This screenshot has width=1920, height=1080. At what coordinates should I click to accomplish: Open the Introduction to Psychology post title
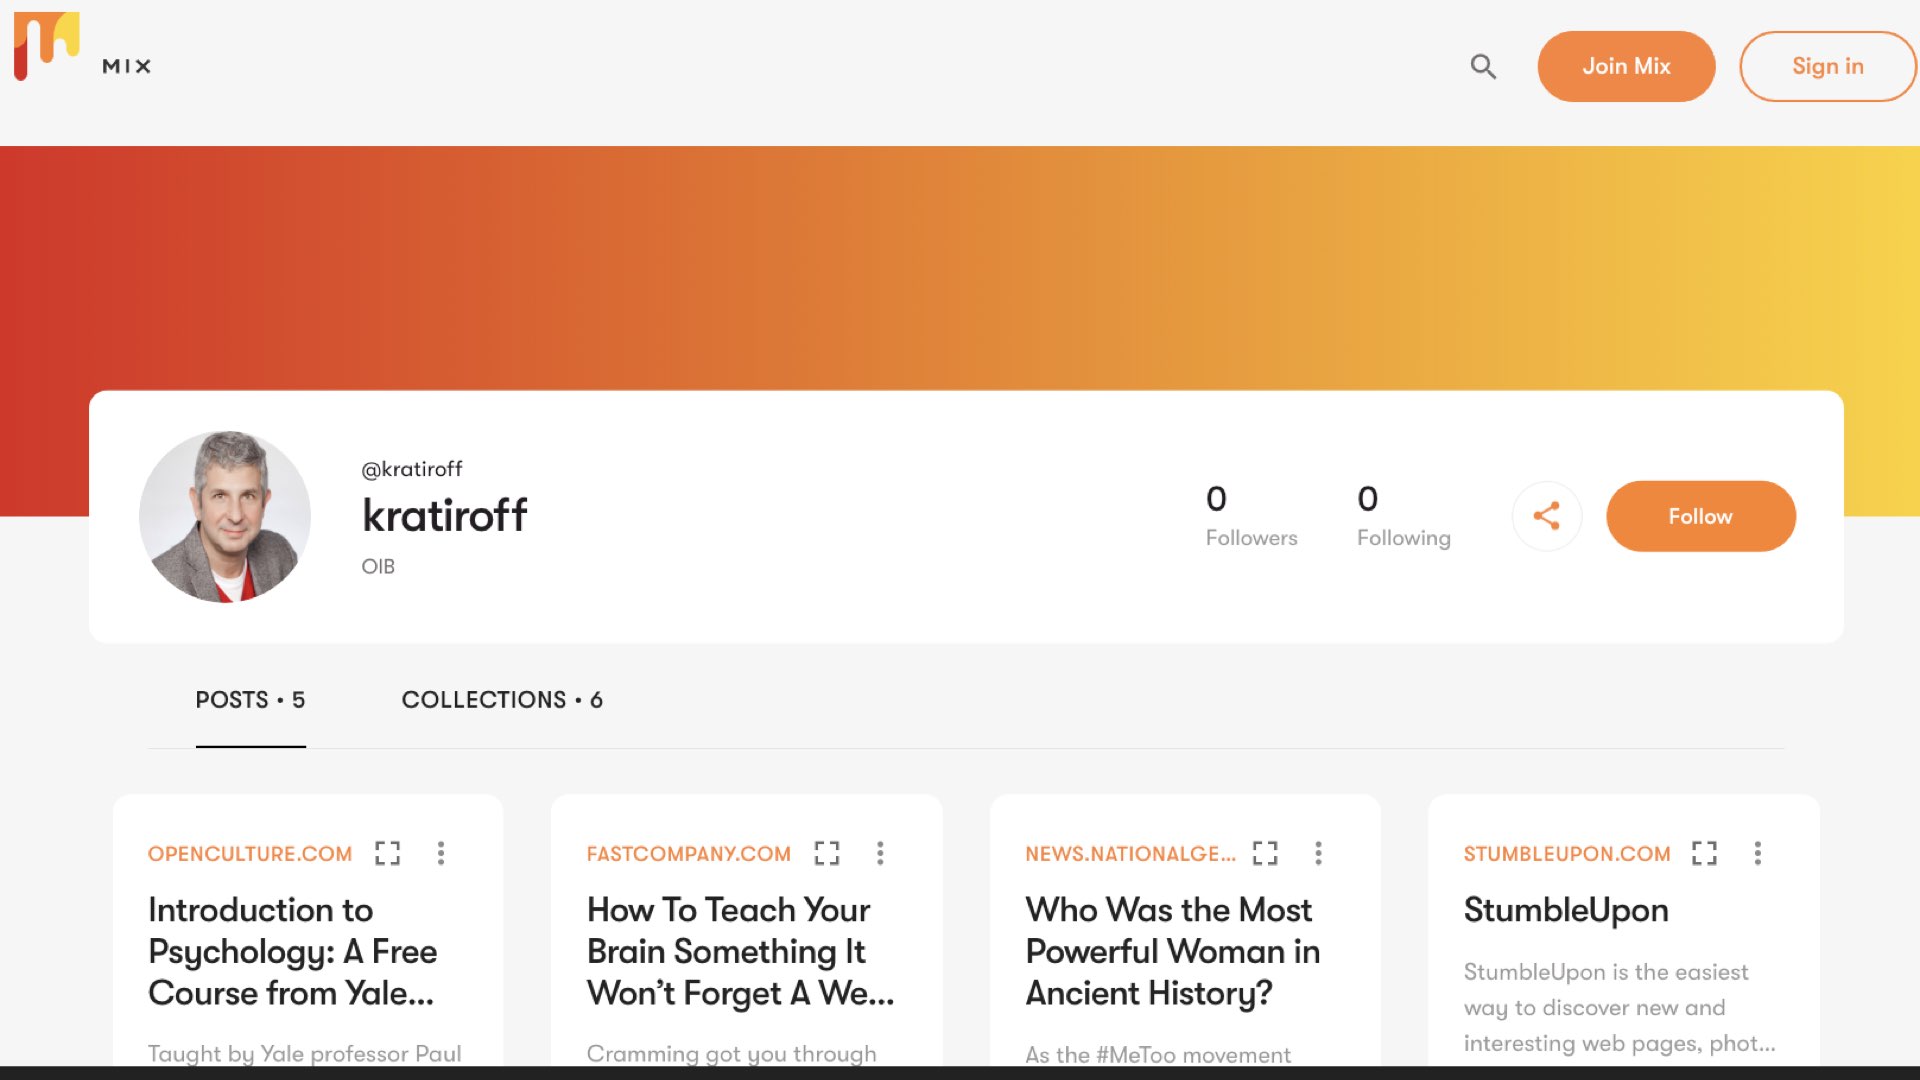pyautogui.click(x=293, y=952)
